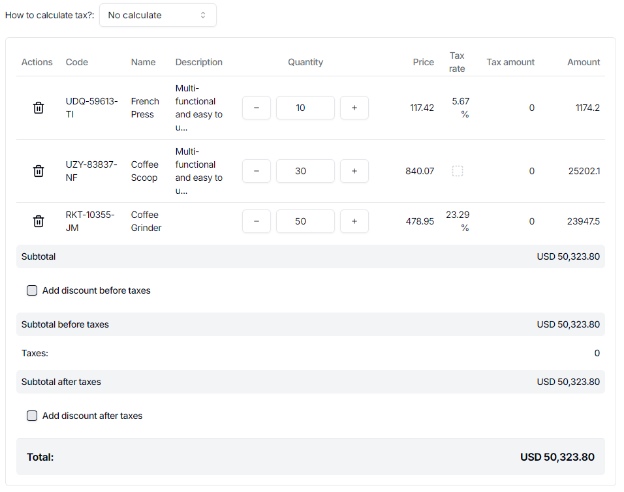Viewport: 624px width, 492px height.
Task: Open the How to calculate tax dropdown
Action: pos(158,15)
